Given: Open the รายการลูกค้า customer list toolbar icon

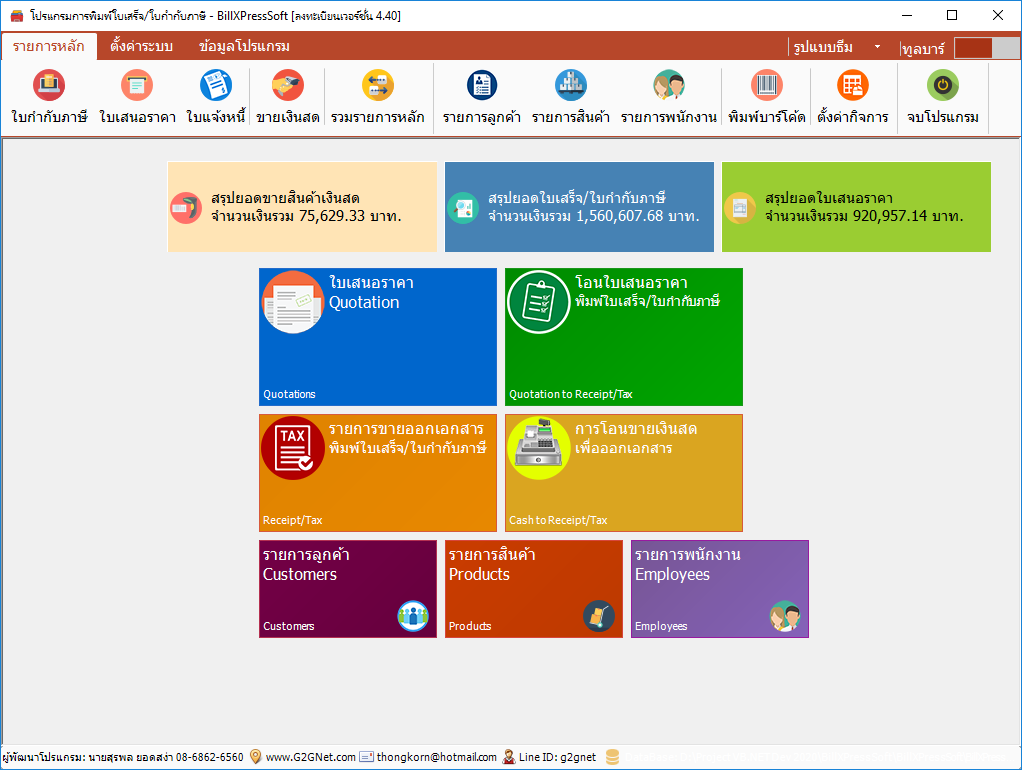Looking at the screenshot, I should point(482,85).
